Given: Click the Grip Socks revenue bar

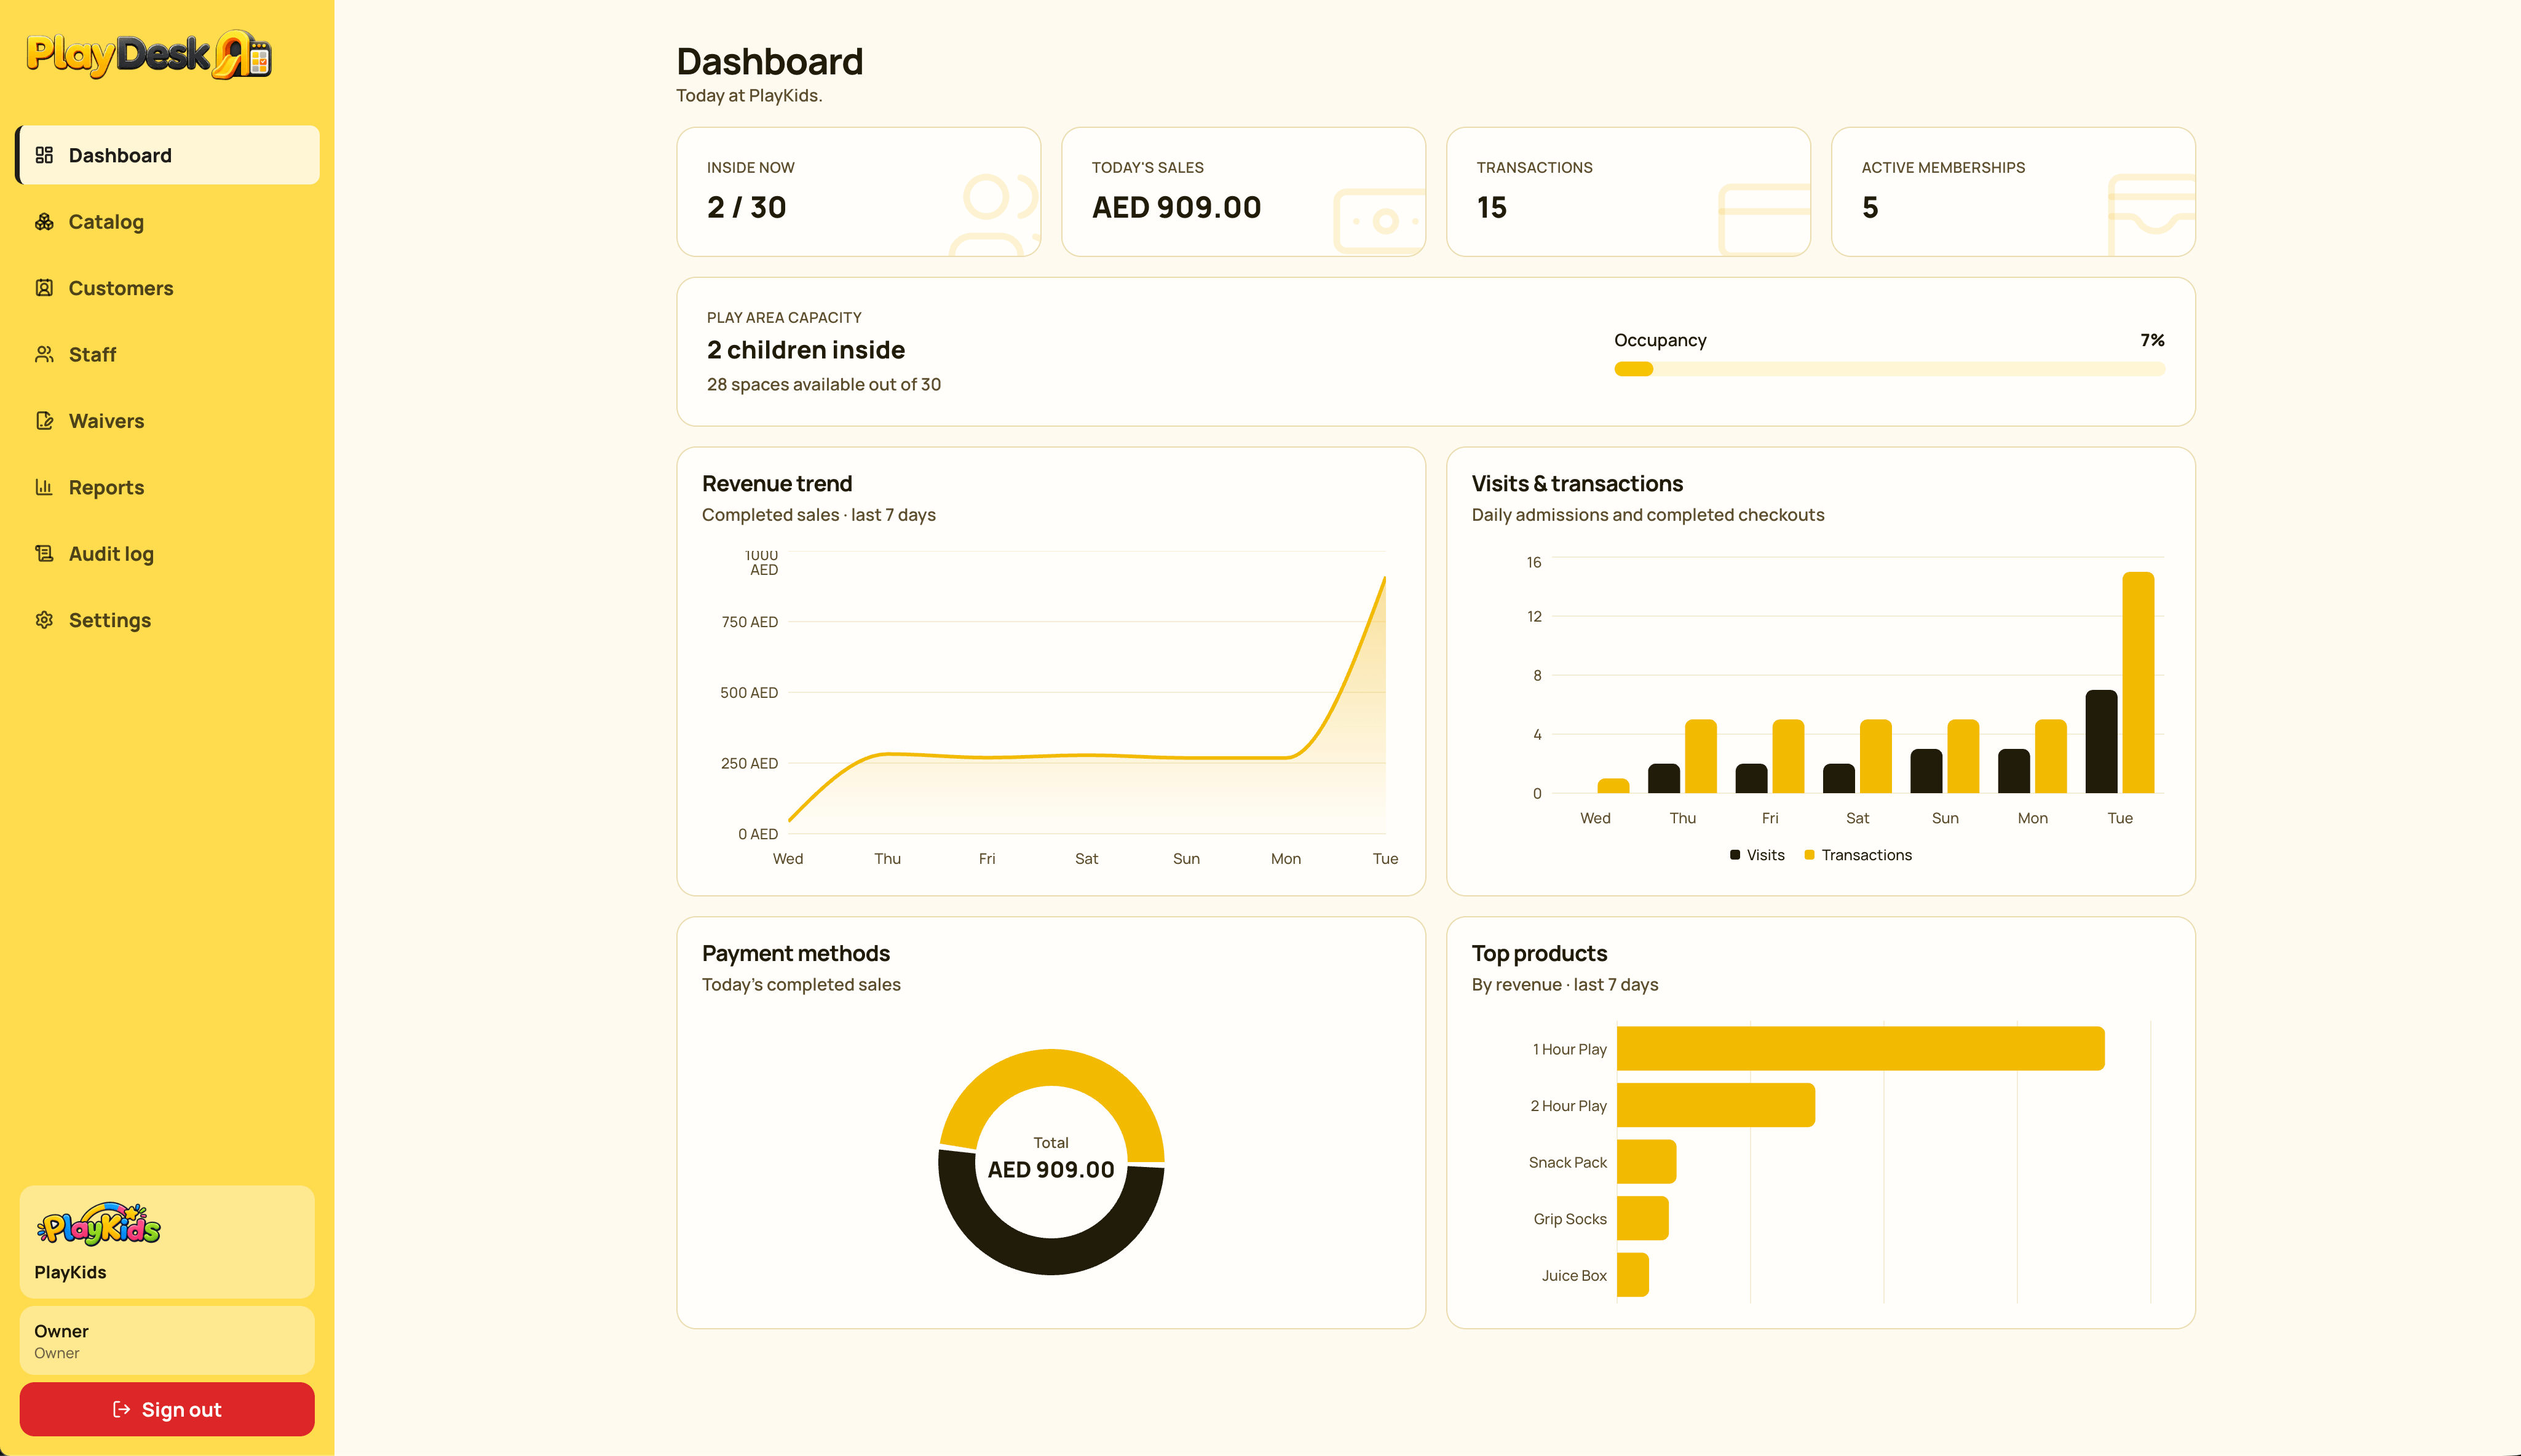Looking at the screenshot, I should pyautogui.click(x=1642, y=1218).
